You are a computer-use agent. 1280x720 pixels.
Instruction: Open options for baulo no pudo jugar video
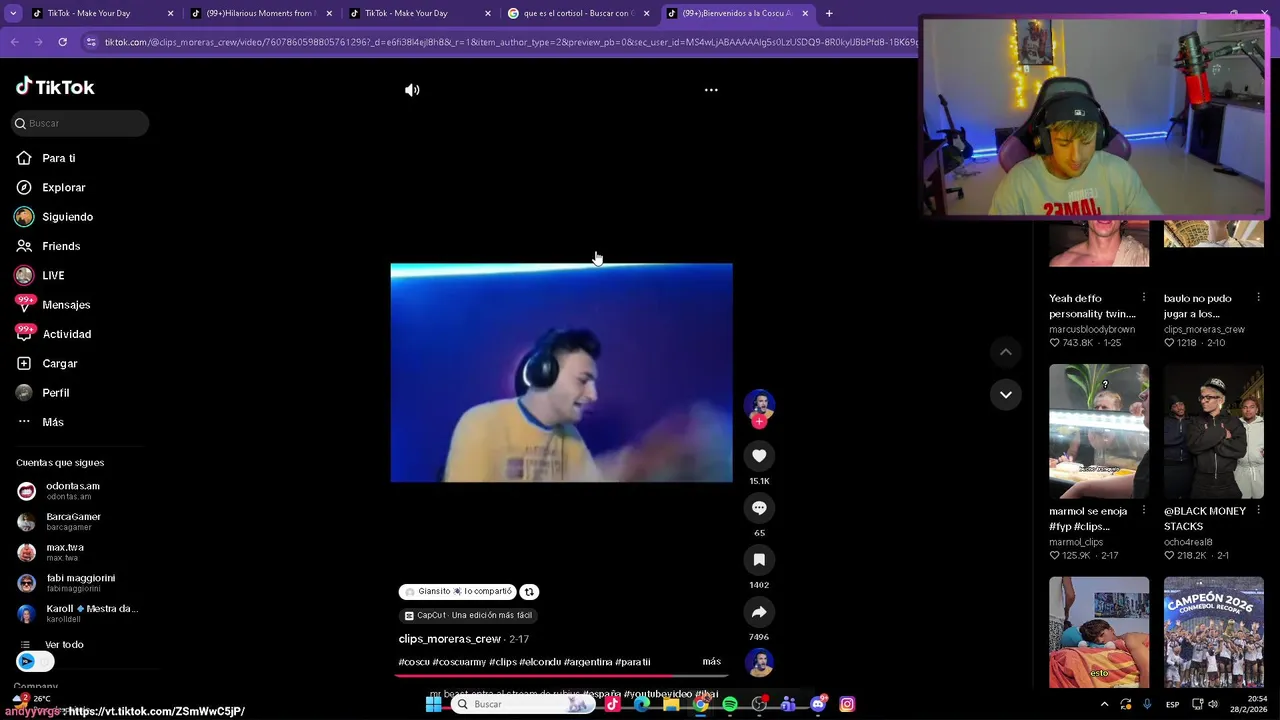pyautogui.click(x=1258, y=298)
